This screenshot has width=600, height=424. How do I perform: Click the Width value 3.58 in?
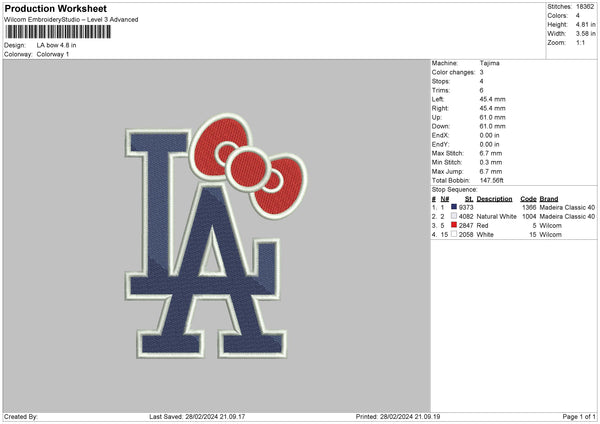(585, 34)
